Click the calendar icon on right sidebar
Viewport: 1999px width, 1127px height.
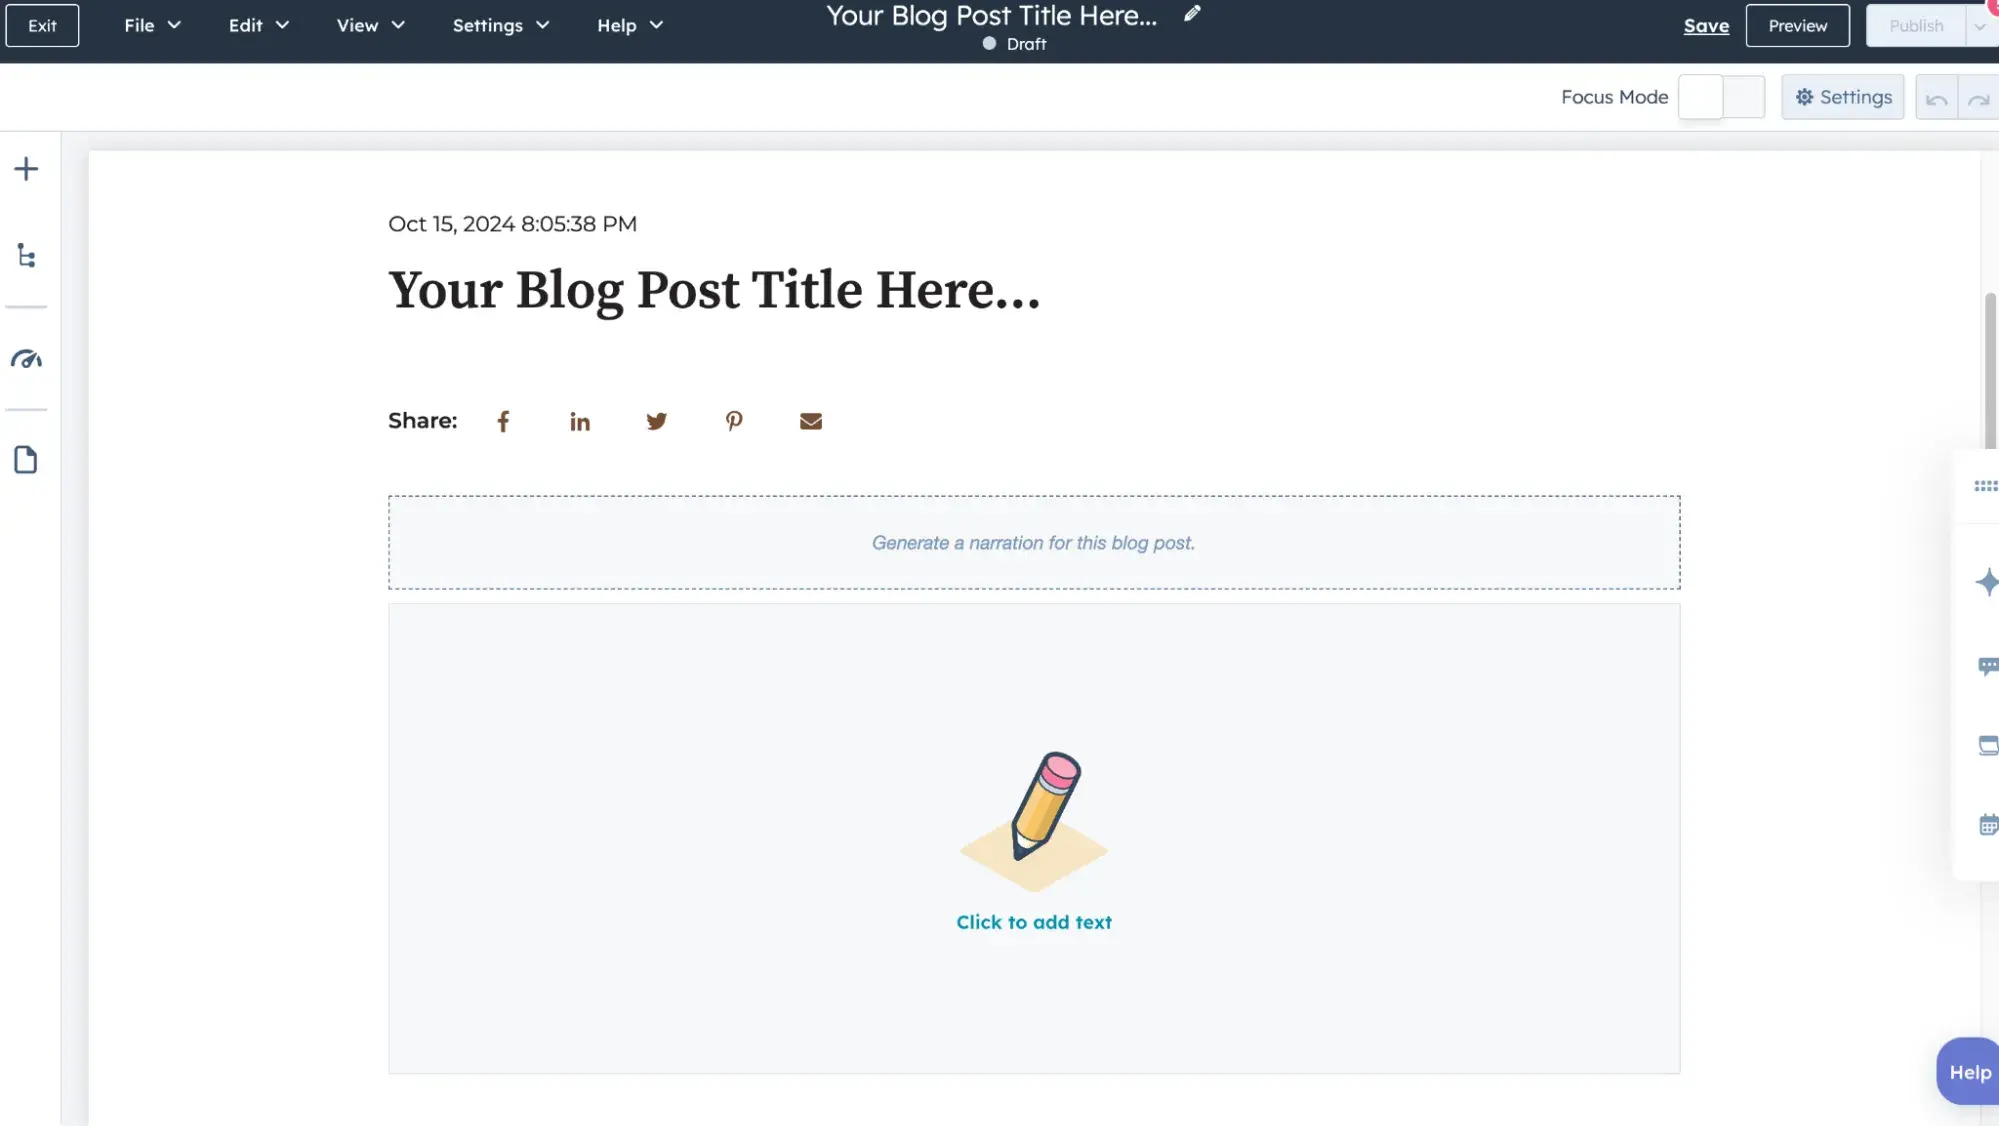coord(1987,824)
